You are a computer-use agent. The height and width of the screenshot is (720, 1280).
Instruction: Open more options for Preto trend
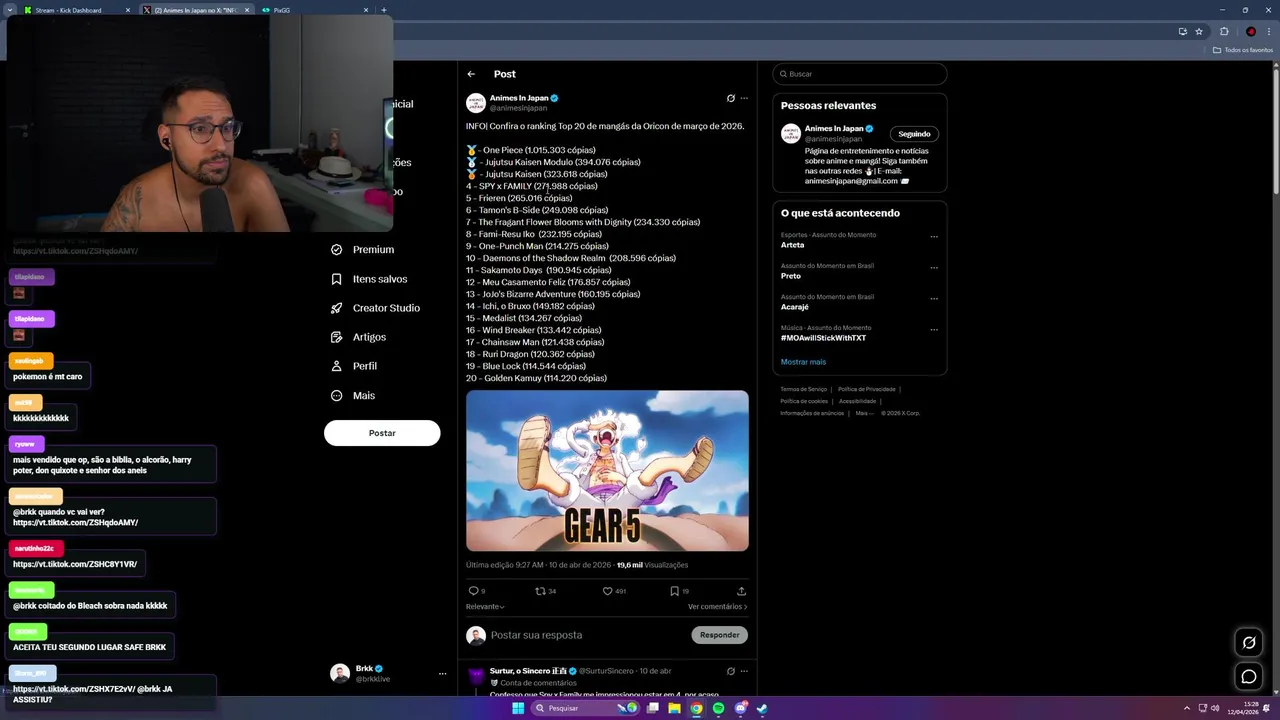tap(934, 268)
